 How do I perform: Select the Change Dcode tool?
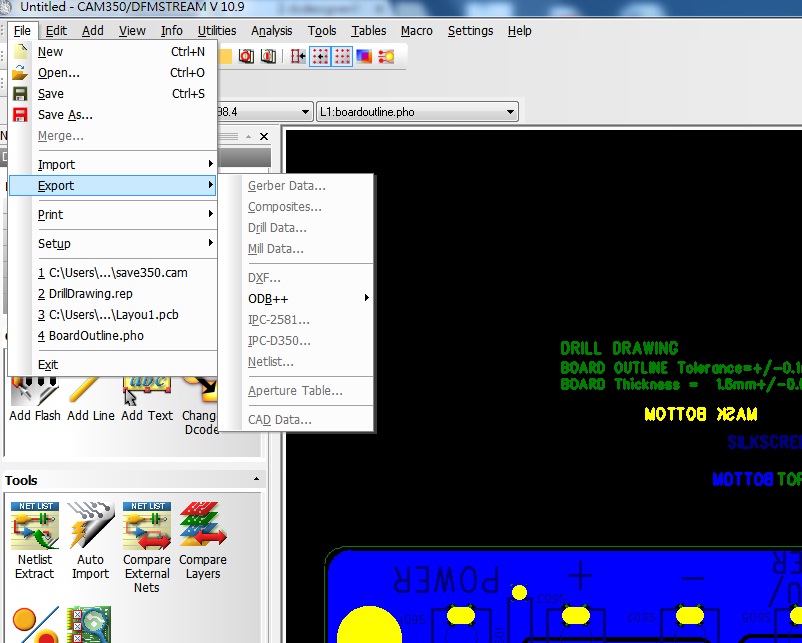pyautogui.click(x=200, y=407)
